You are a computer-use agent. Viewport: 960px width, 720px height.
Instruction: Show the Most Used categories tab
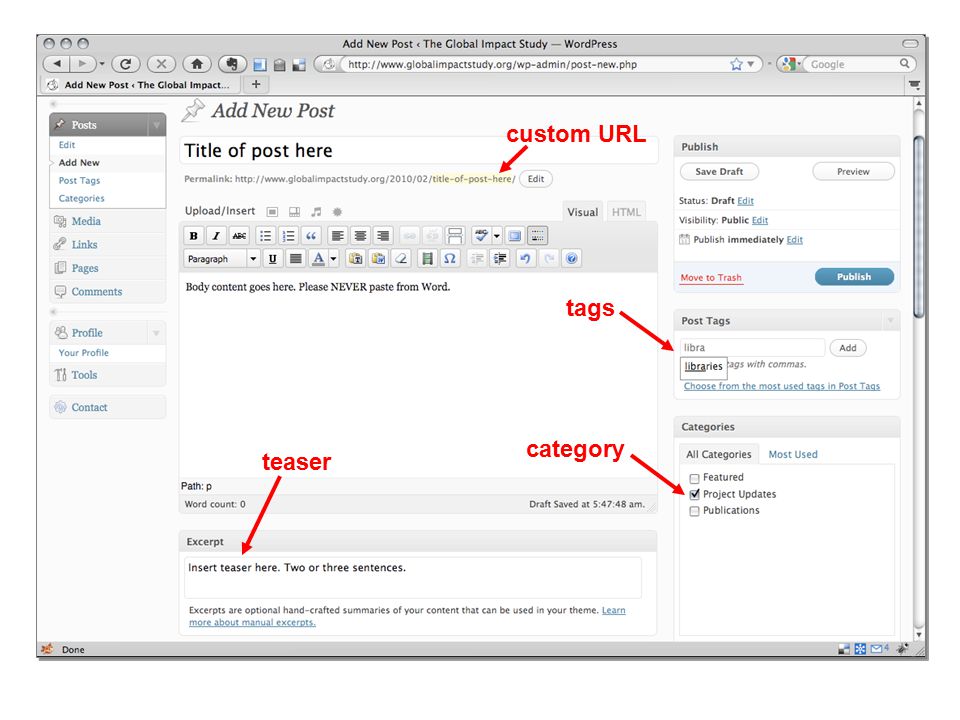[793, 454]
